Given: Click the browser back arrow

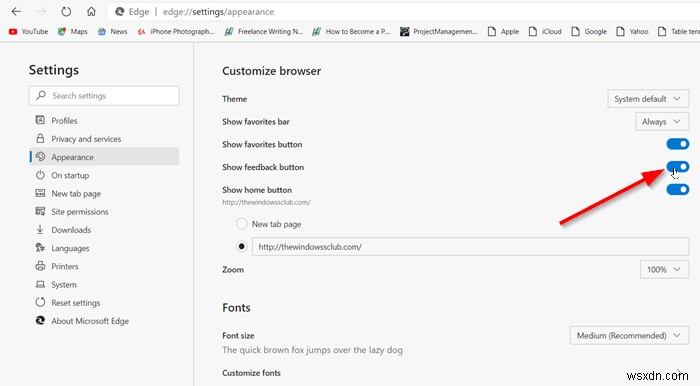Looking at the screenshot, I should 17,12.
